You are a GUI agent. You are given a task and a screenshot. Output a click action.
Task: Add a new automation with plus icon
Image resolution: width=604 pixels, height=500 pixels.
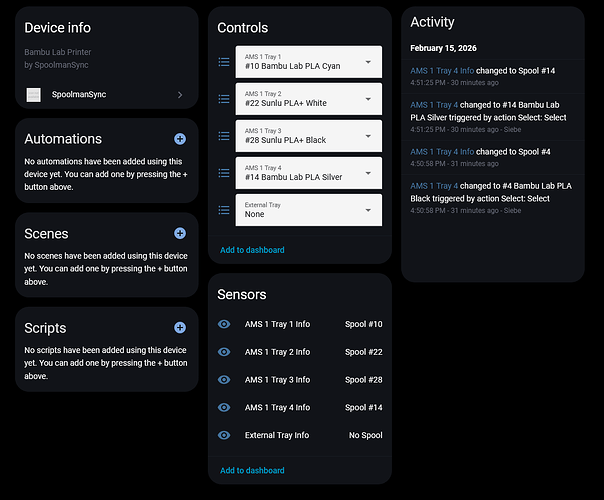[180, 139]
